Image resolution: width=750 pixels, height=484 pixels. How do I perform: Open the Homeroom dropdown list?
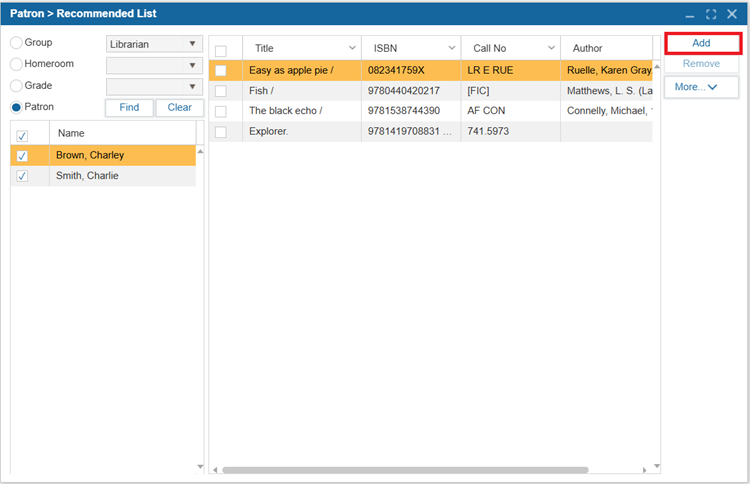point(154,66)
